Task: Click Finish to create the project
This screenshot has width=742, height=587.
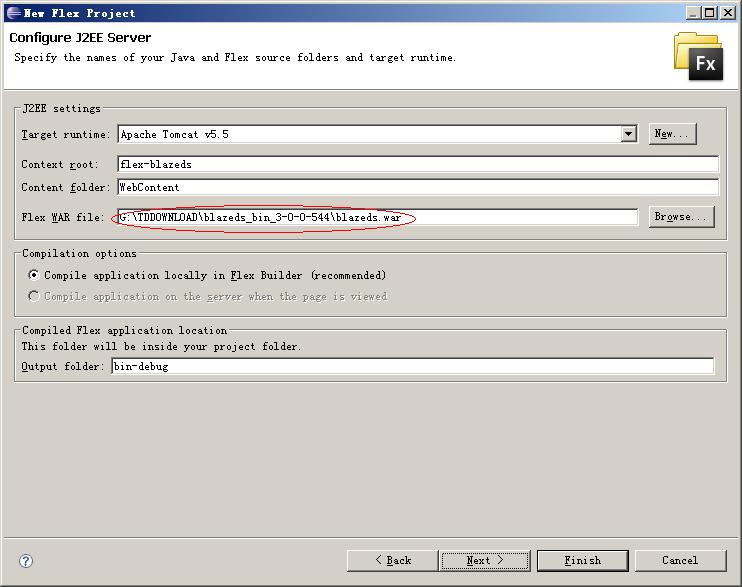Action: point(583,560)
